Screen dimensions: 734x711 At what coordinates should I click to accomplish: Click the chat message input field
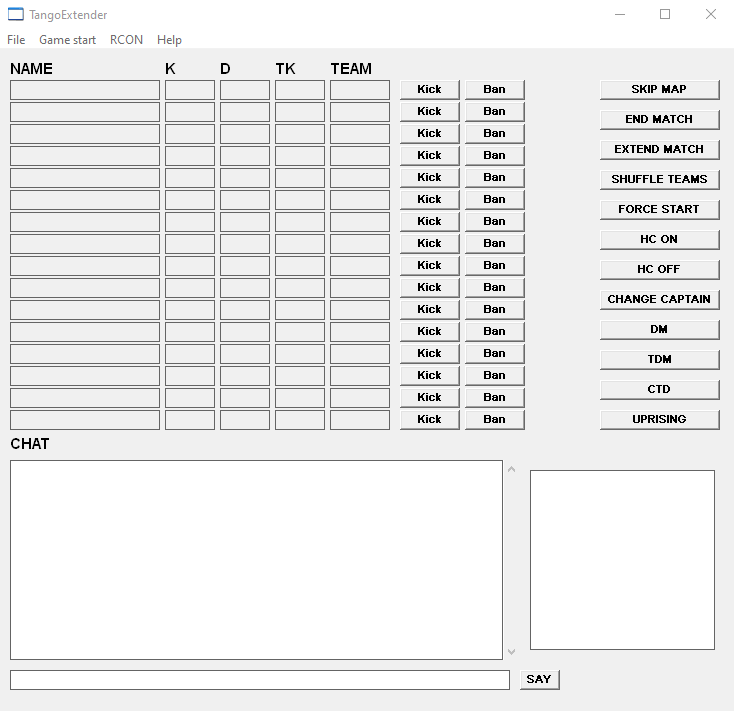point(259,680)
